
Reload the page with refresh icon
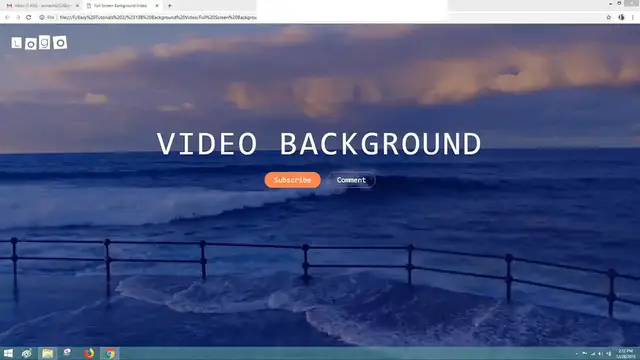click(x=29, y=18)
